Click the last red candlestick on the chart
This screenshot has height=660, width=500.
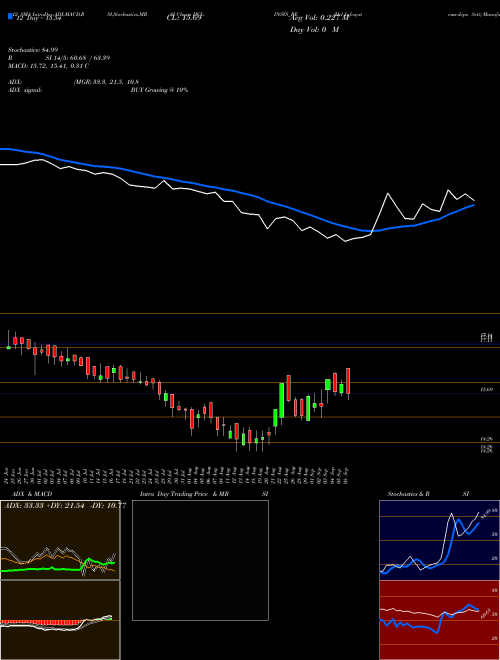[x=348, y=381]
